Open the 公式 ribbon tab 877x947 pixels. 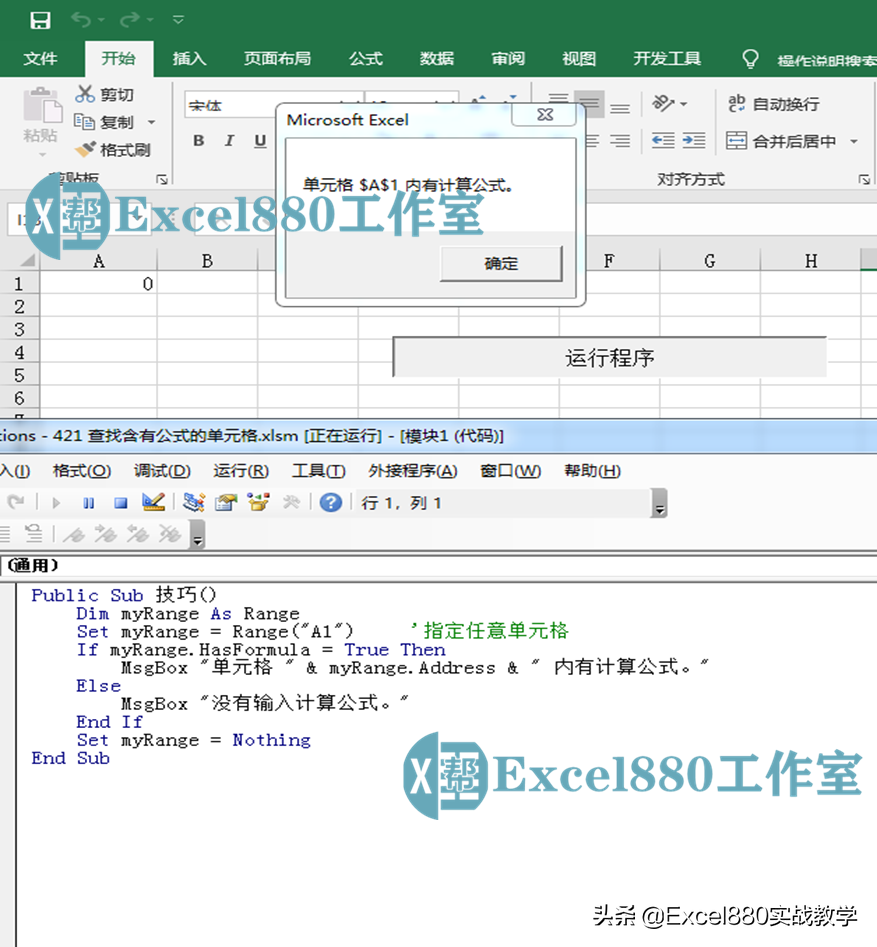coord(366,59)
